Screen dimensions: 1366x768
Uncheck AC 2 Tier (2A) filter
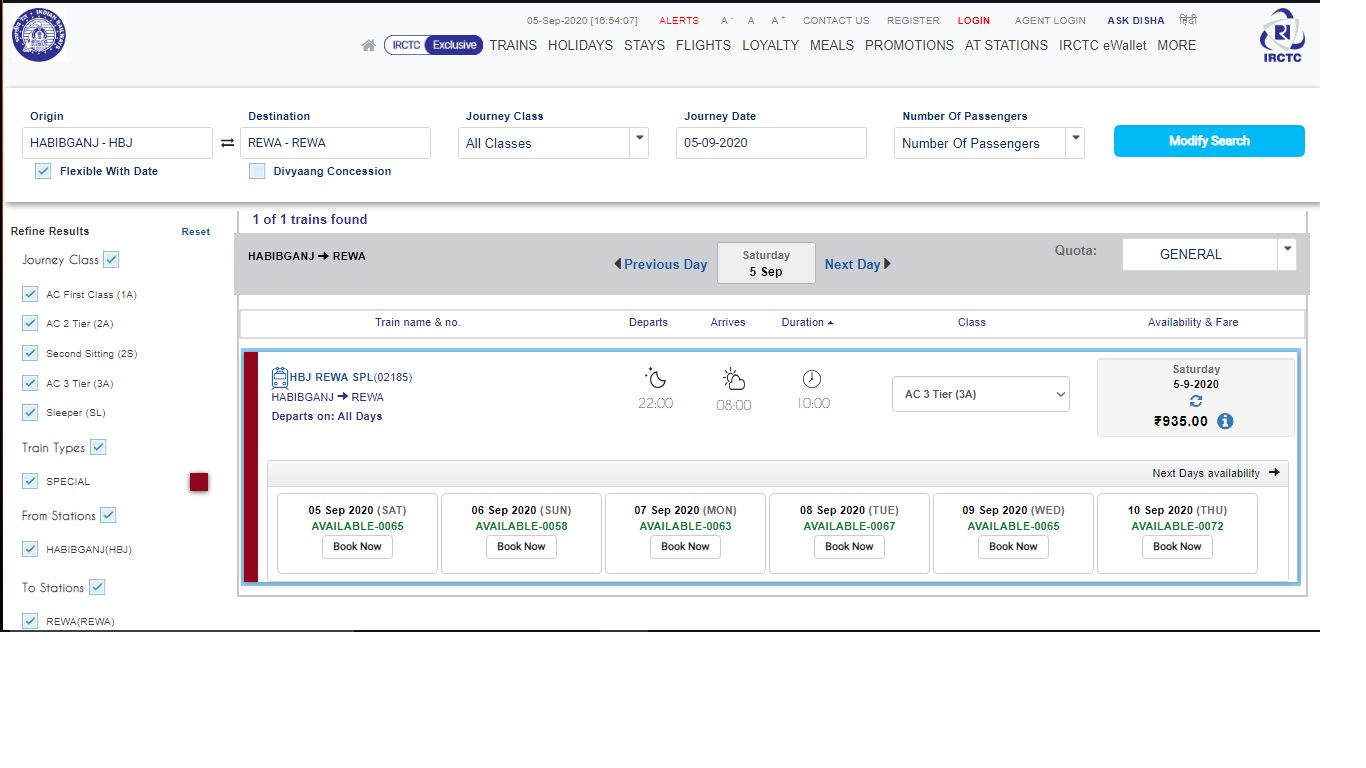(30, 324)
